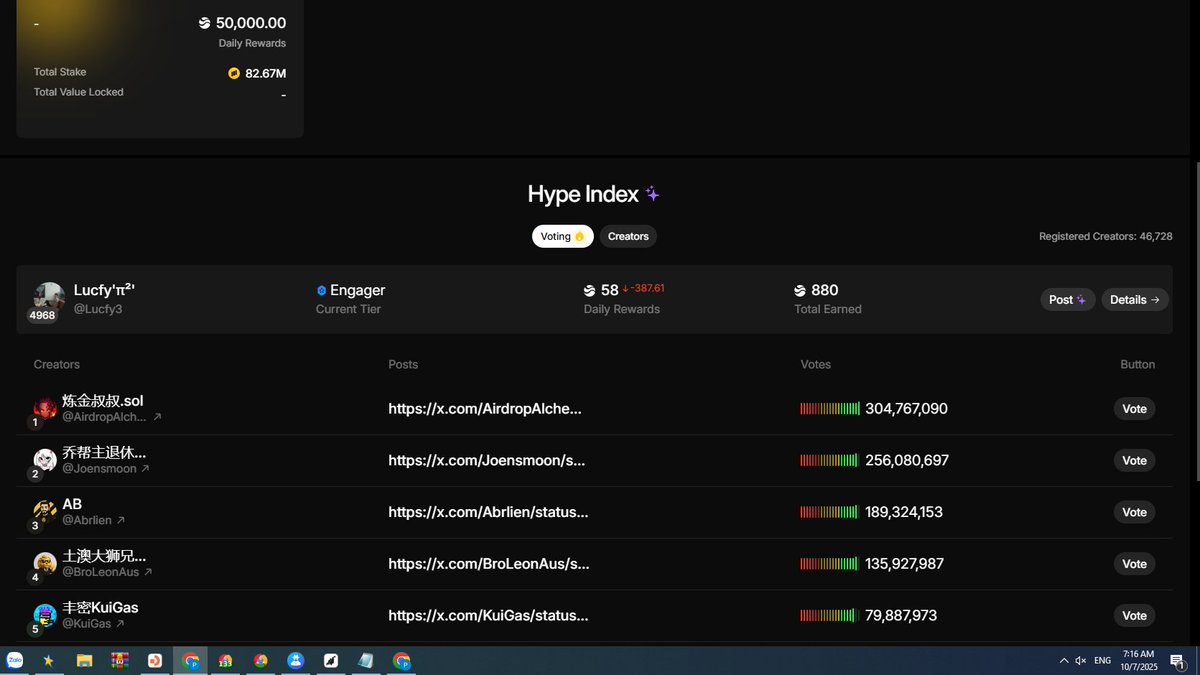Show hidden system tray icons

(x=1063, y=661)
